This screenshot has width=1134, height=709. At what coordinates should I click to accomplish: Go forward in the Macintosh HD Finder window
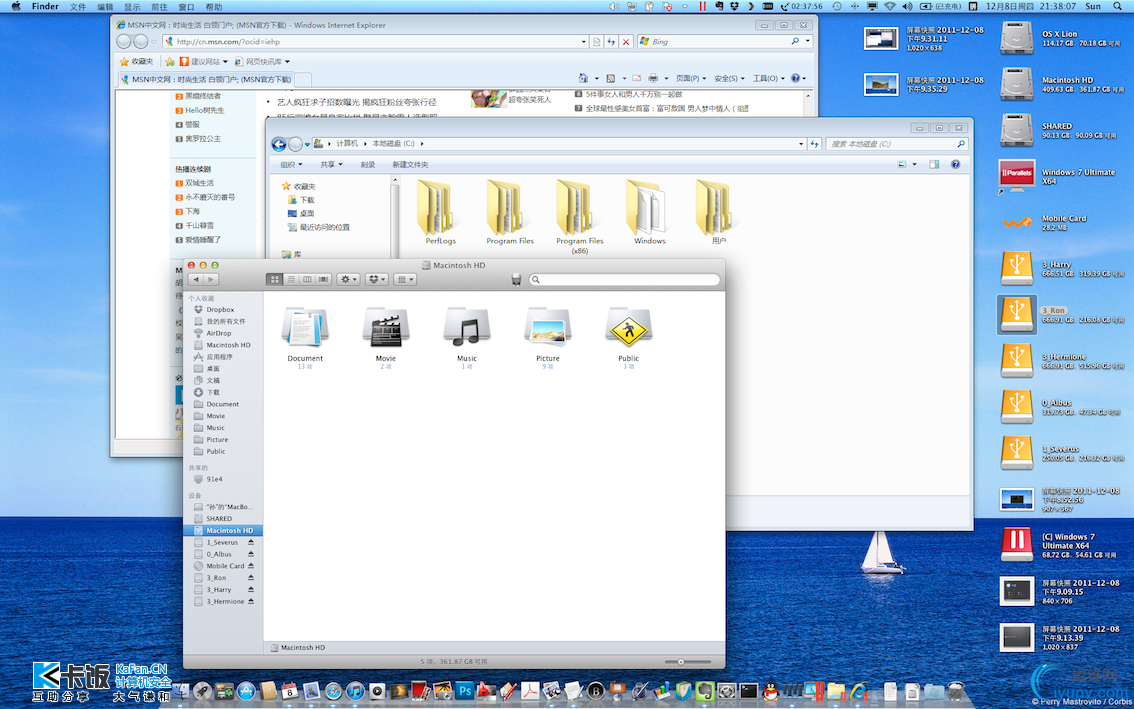coord(210,279)
